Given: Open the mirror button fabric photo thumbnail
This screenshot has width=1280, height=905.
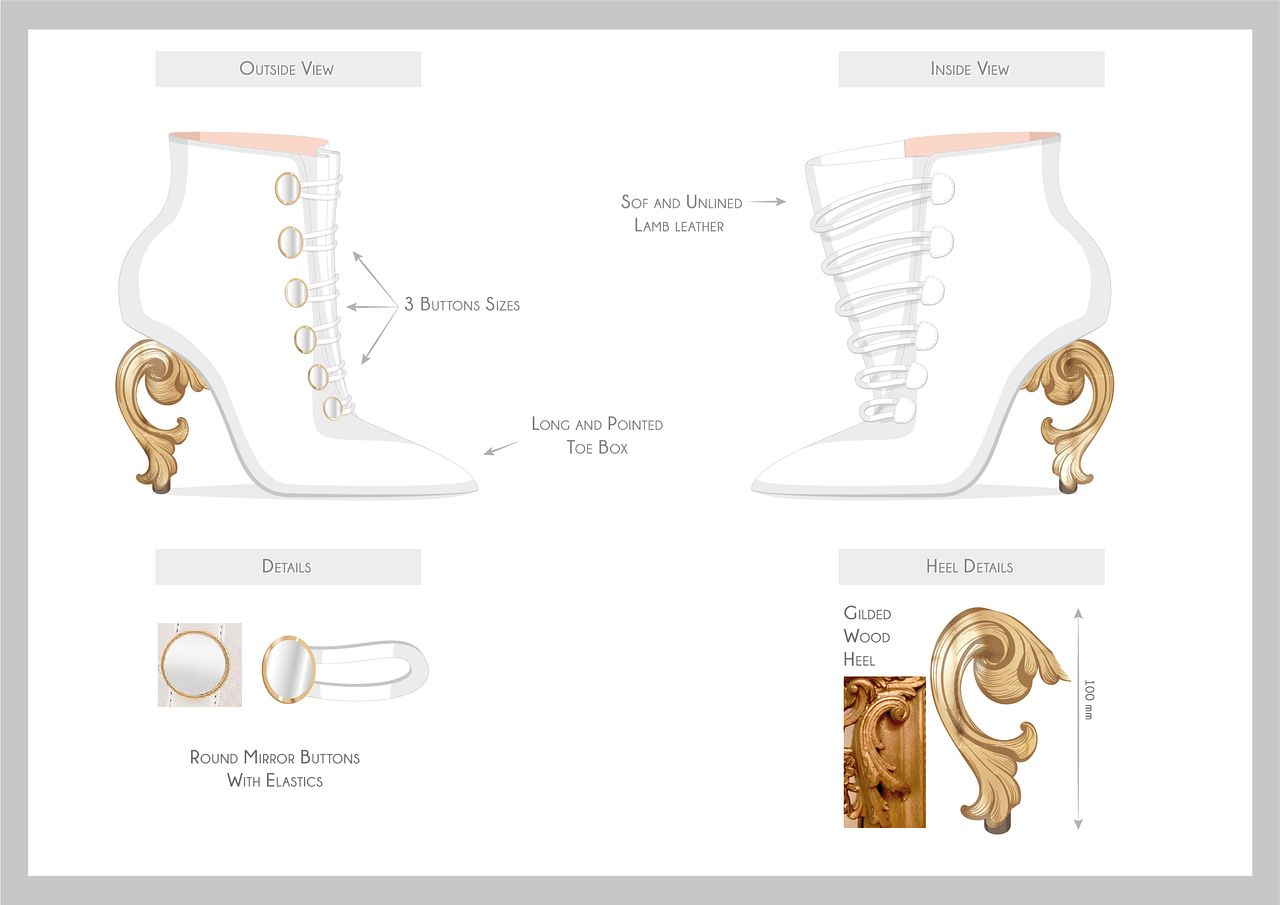Looking at the screenshot, I should click(199, 665).
